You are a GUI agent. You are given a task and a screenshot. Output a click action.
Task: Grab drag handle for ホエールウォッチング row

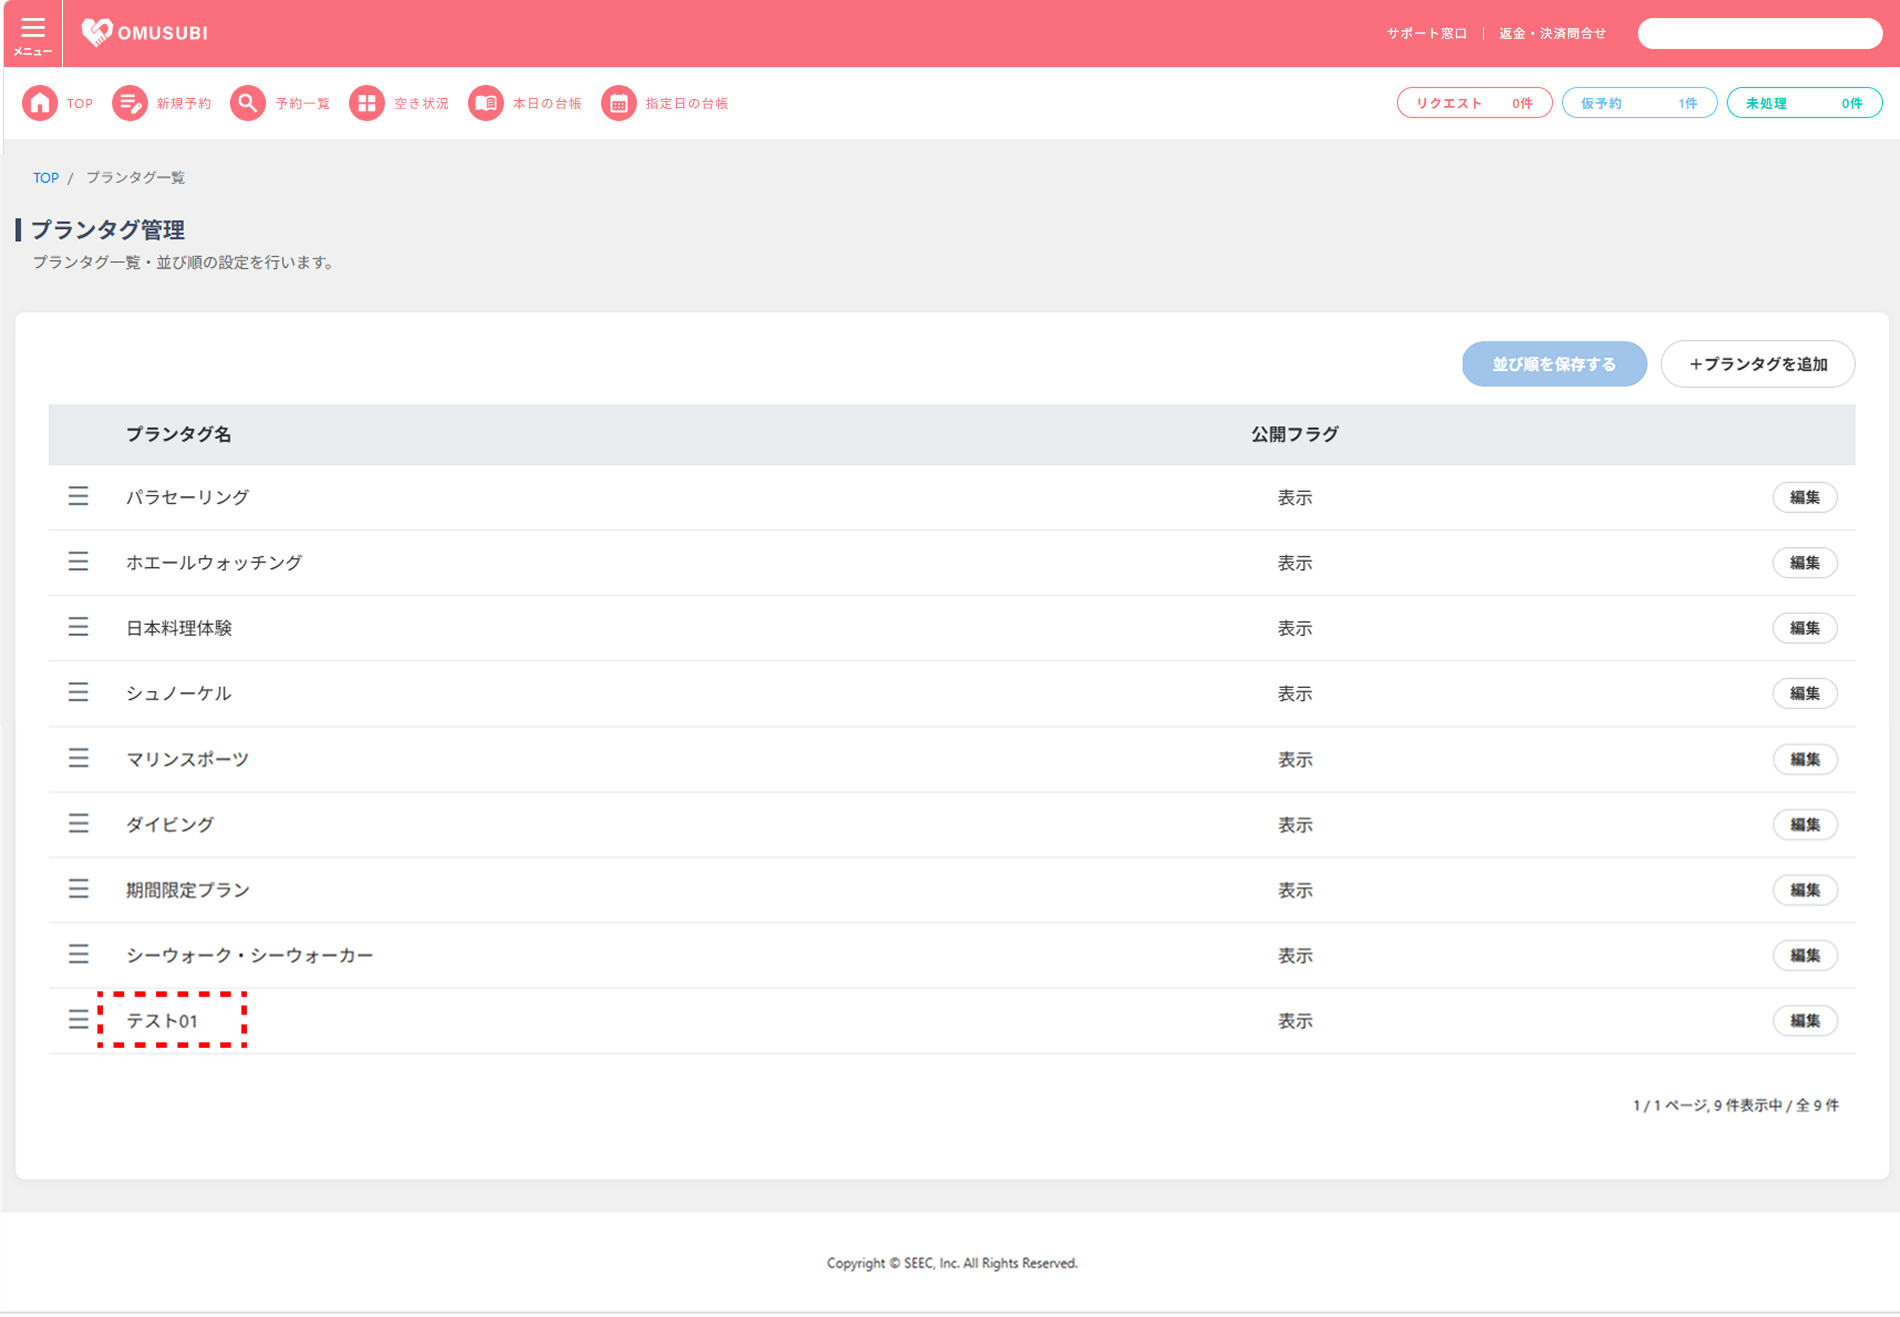(x=78, y=562)
